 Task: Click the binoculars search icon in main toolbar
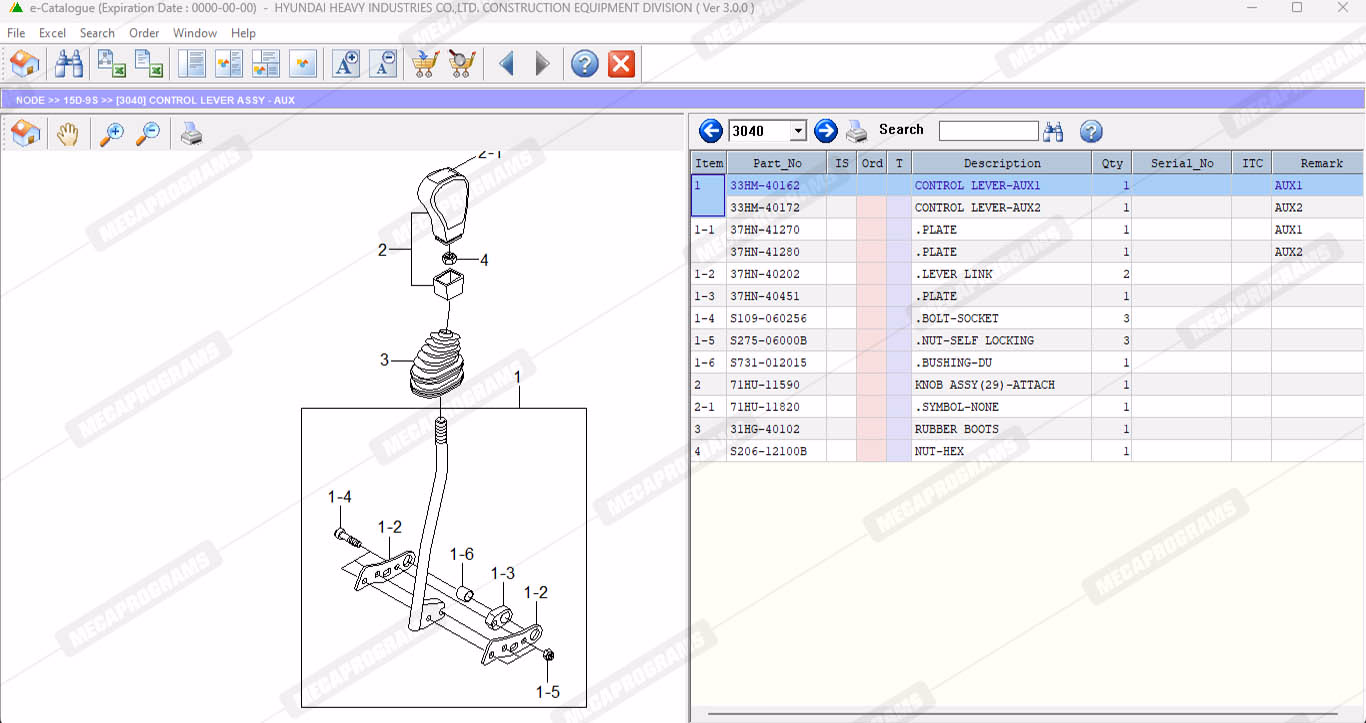69,65
